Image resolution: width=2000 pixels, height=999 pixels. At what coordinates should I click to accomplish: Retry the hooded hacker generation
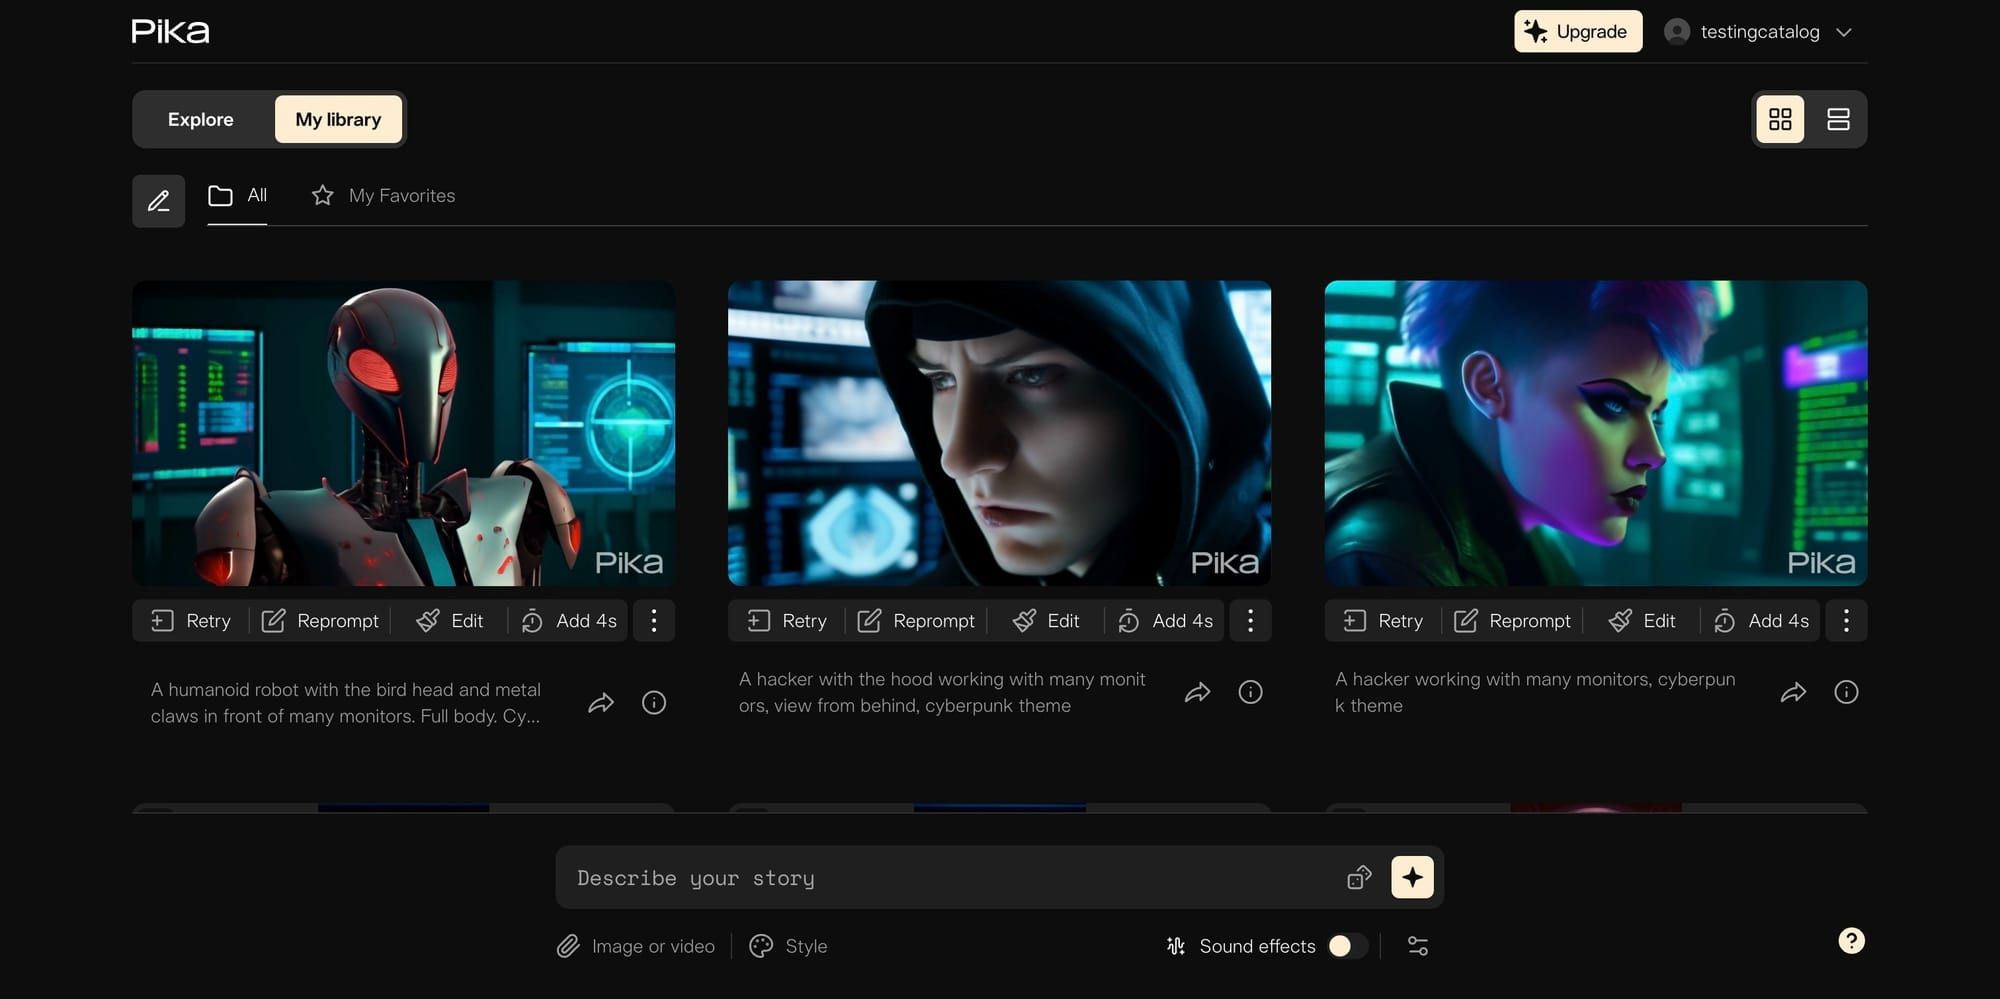(x=785, y=620)
